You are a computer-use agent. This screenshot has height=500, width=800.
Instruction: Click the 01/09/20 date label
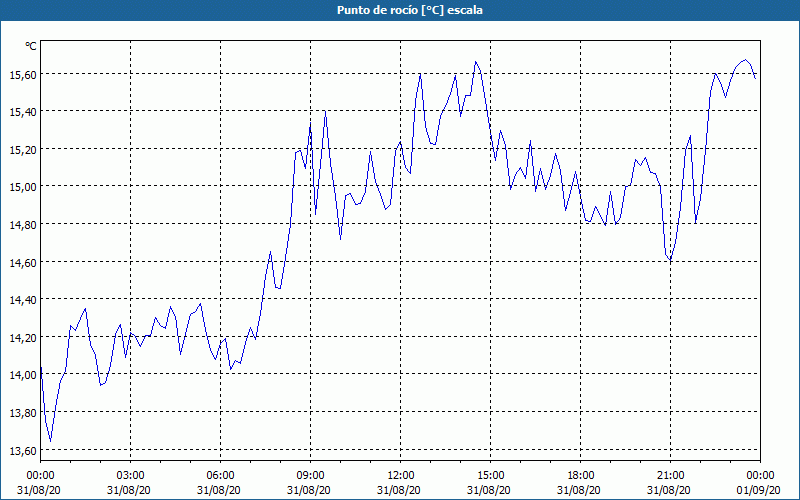click(x=759, y=490)
